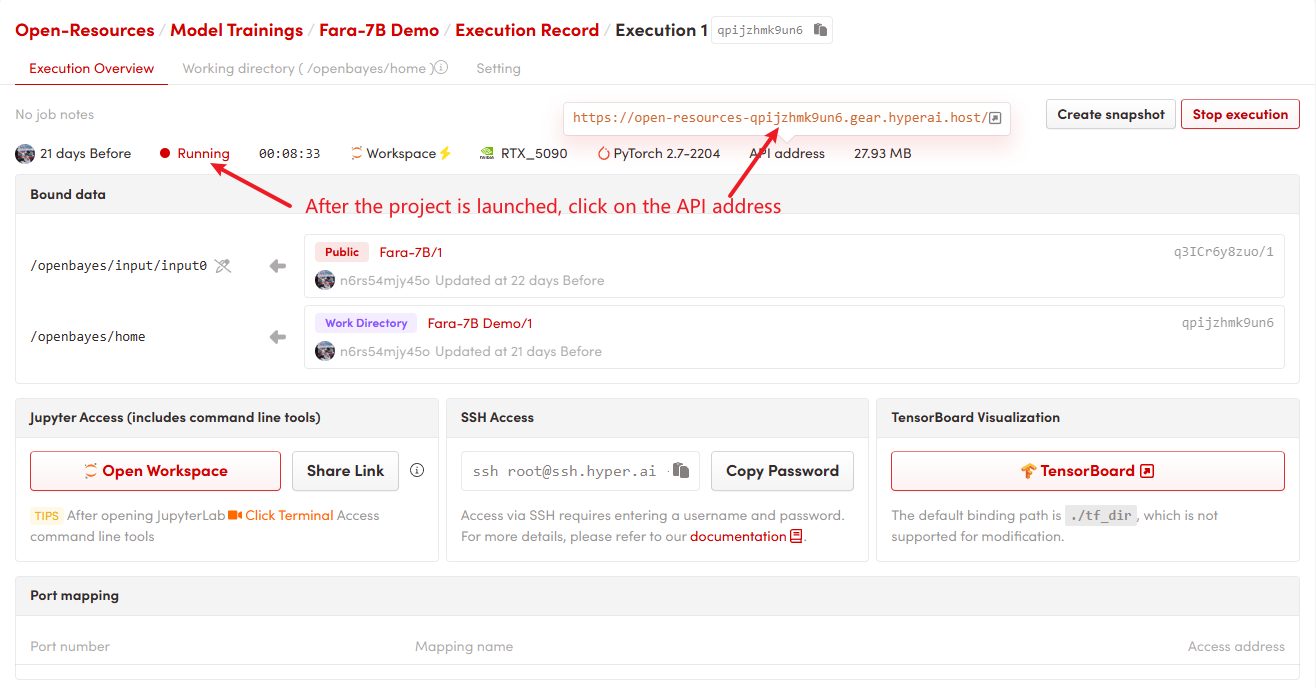Copy the execution ID qpijzhmk9un6
Viewport: 1316px width, 688px height.
tap(820, 30)
